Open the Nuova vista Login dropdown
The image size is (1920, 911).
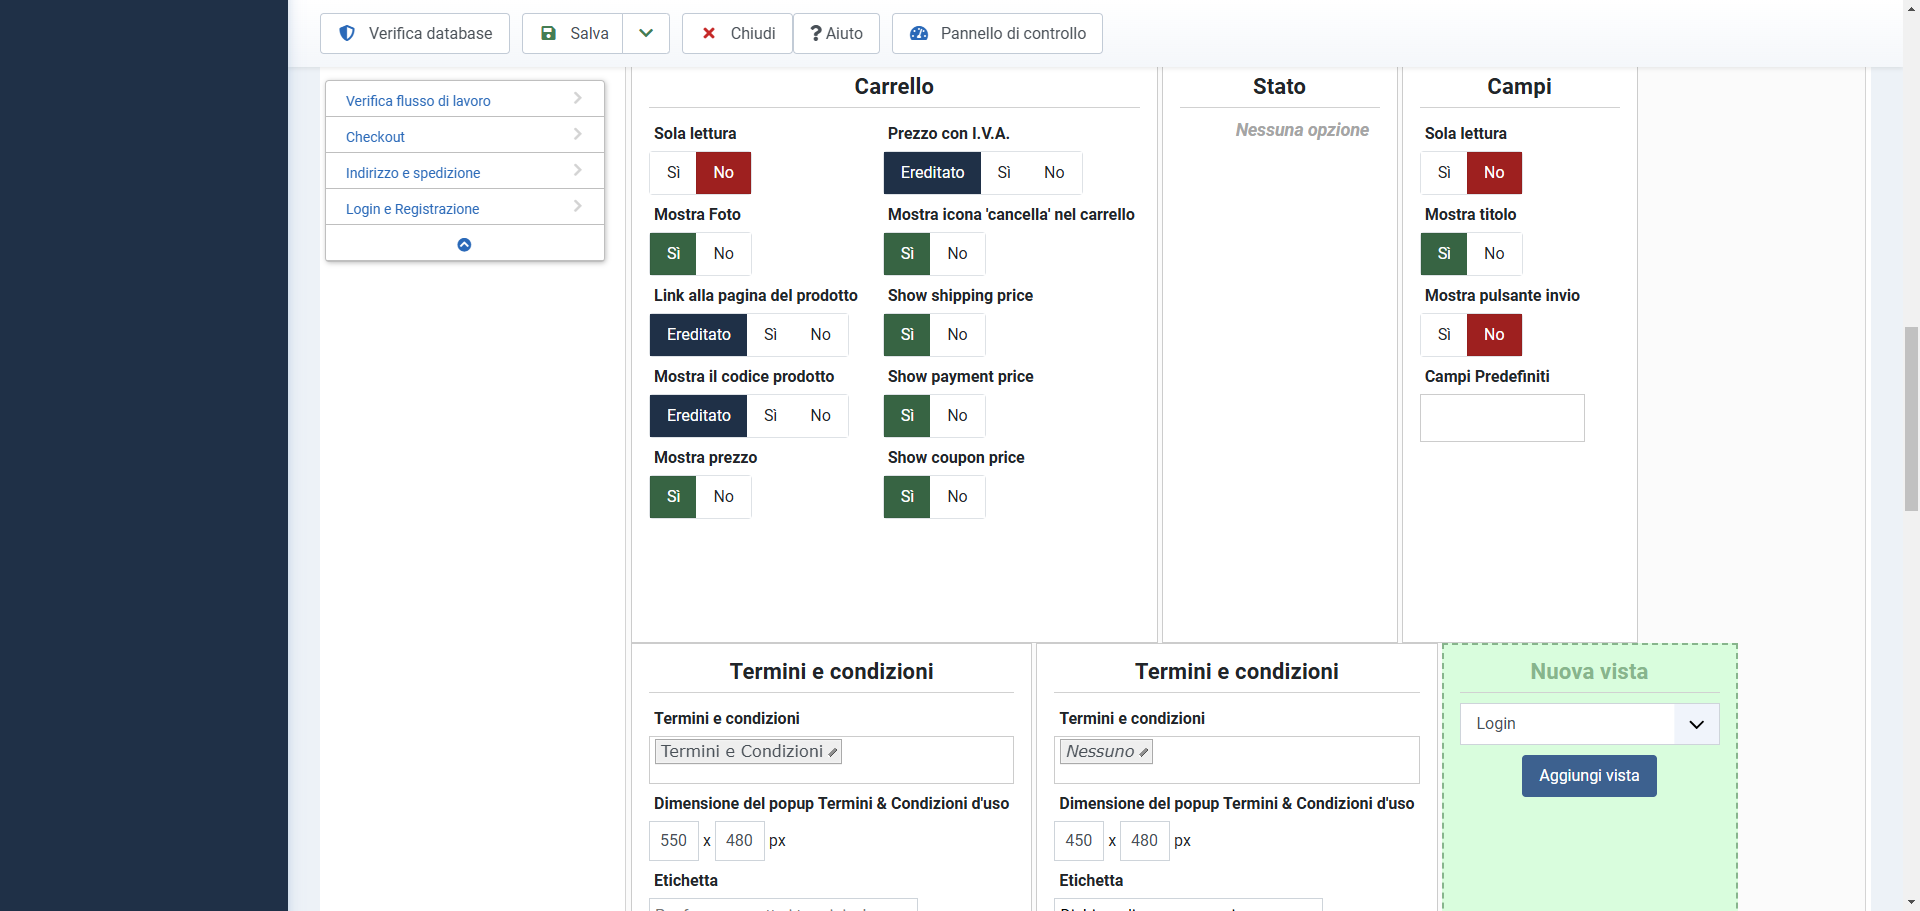(x=1696, y=724)
